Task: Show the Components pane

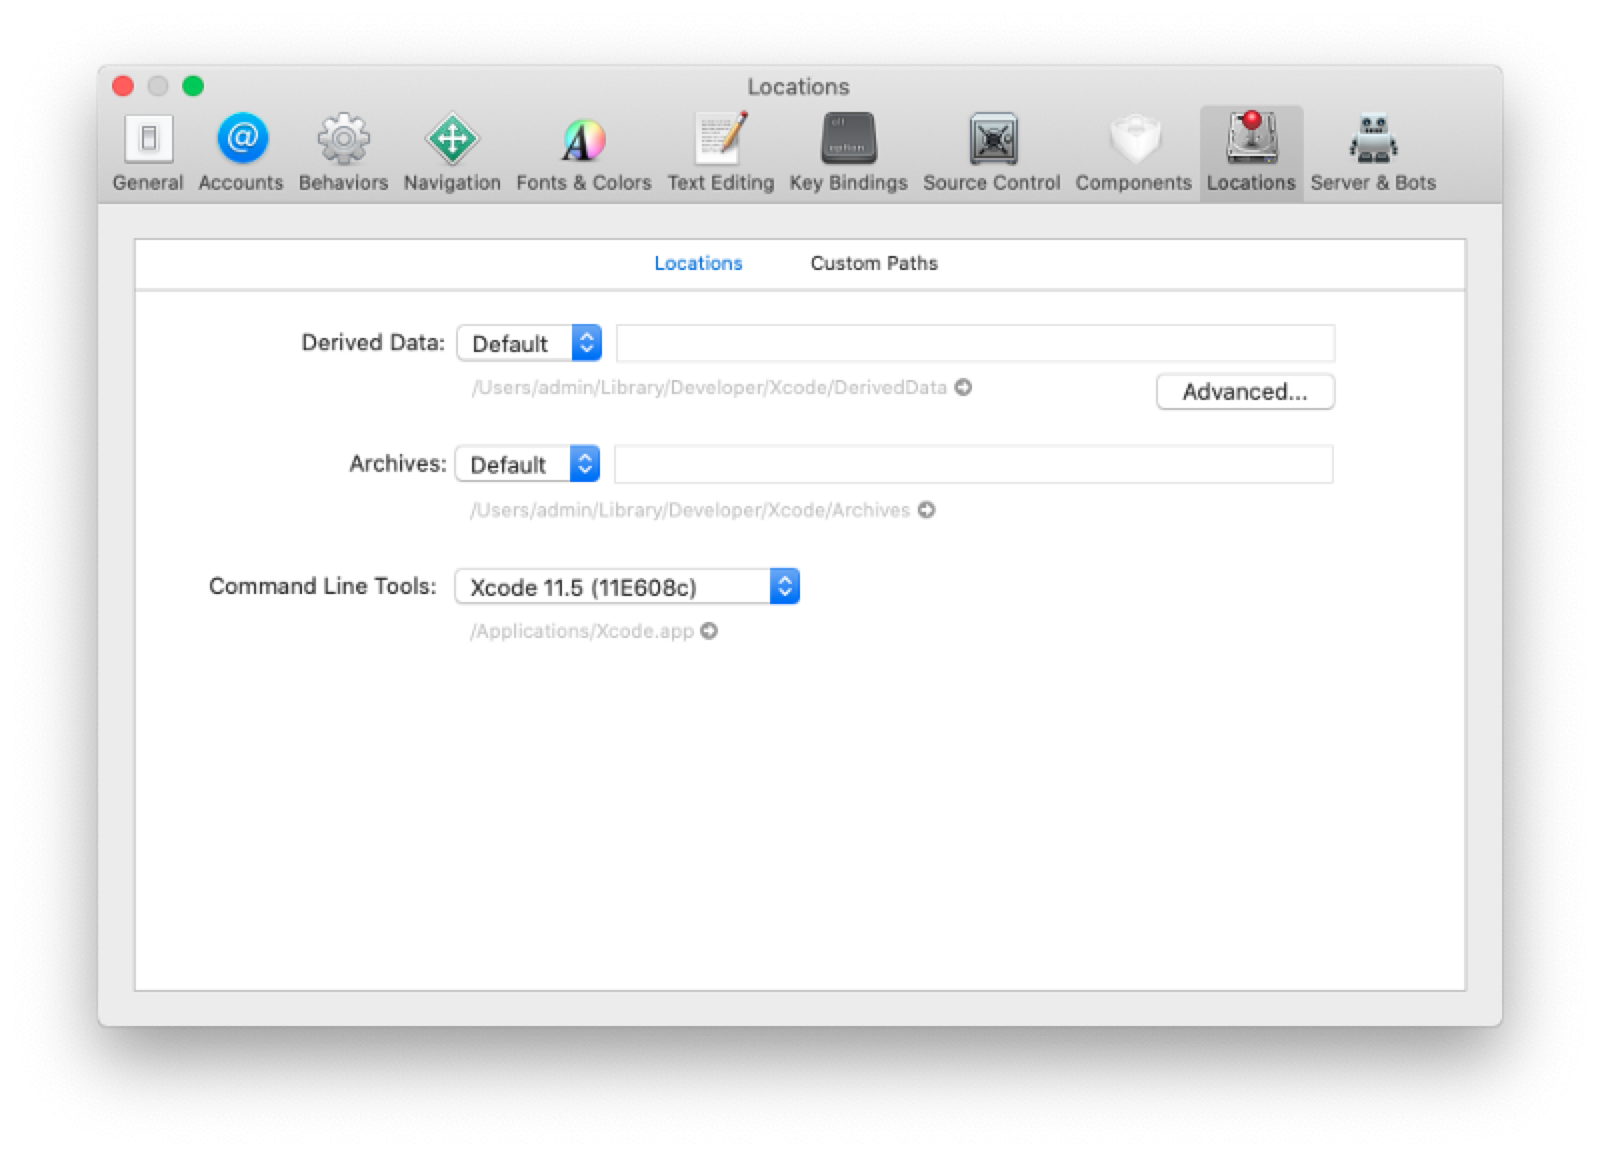Action: point(1133,153)
